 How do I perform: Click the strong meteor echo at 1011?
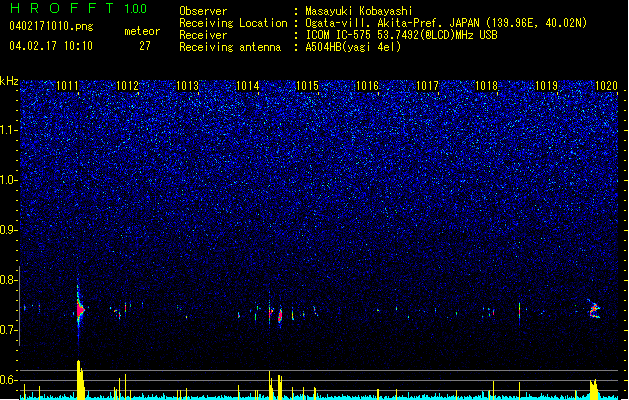pyautogui.click(x=80, y=310)
